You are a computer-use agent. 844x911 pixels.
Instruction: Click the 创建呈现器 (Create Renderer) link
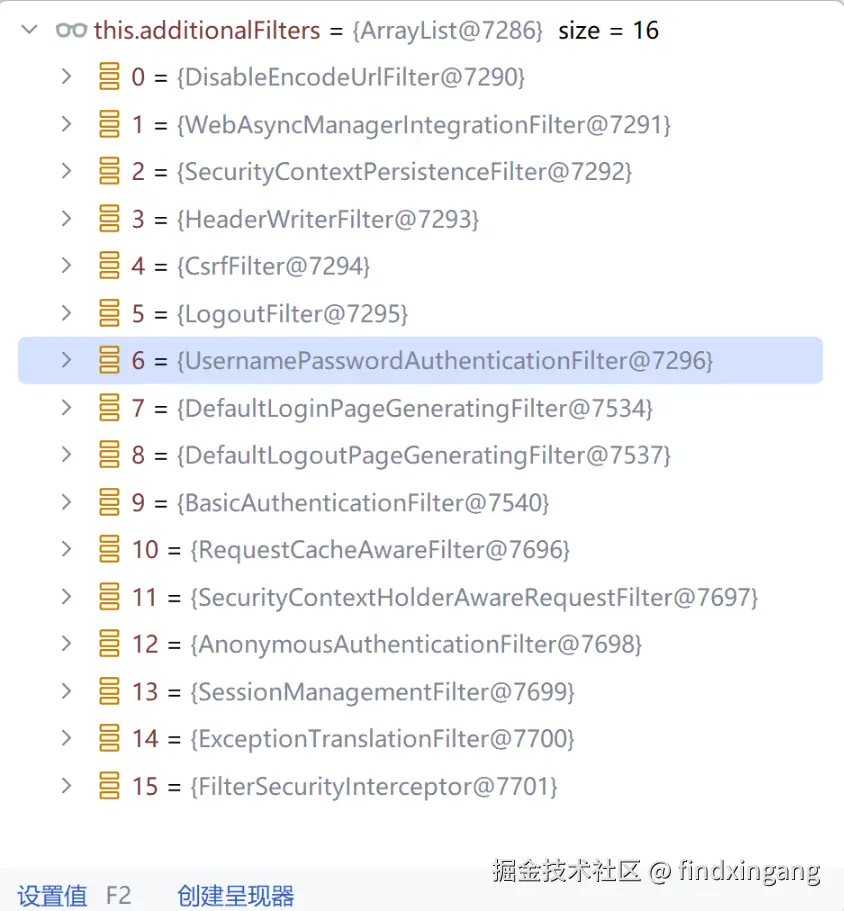(236, 896)
